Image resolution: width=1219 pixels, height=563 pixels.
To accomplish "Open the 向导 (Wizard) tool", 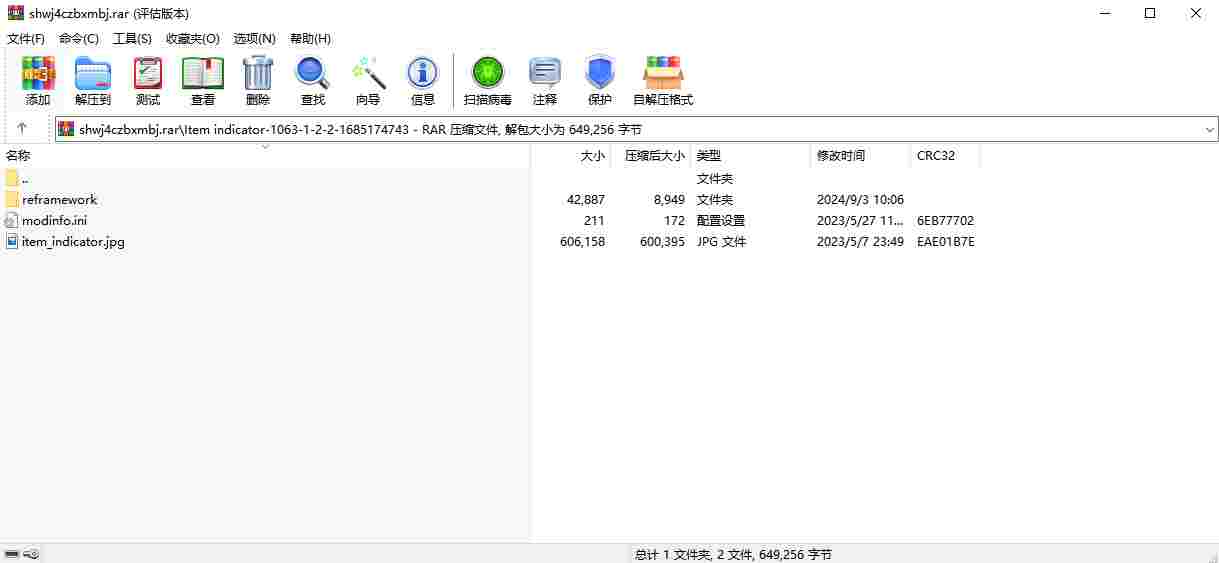I will (368, 73).
